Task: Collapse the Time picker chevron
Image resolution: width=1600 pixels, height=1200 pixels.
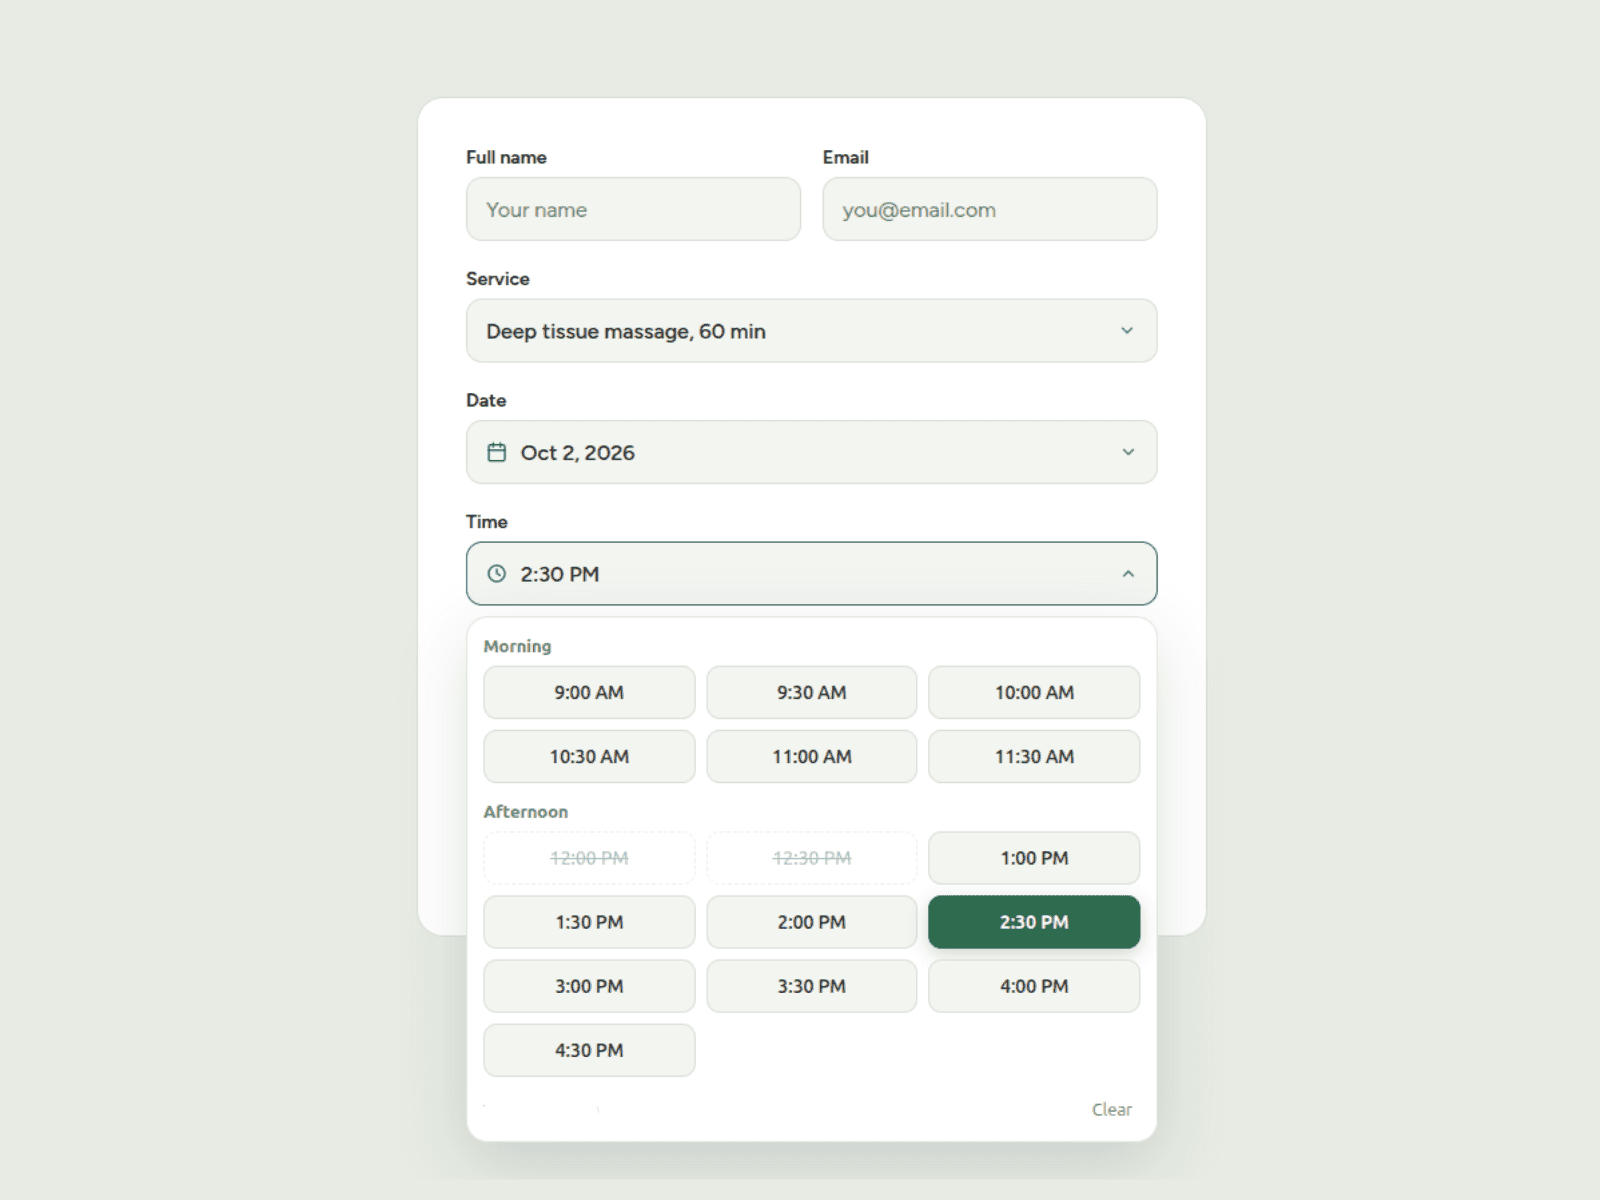Action: (1128, 574)
